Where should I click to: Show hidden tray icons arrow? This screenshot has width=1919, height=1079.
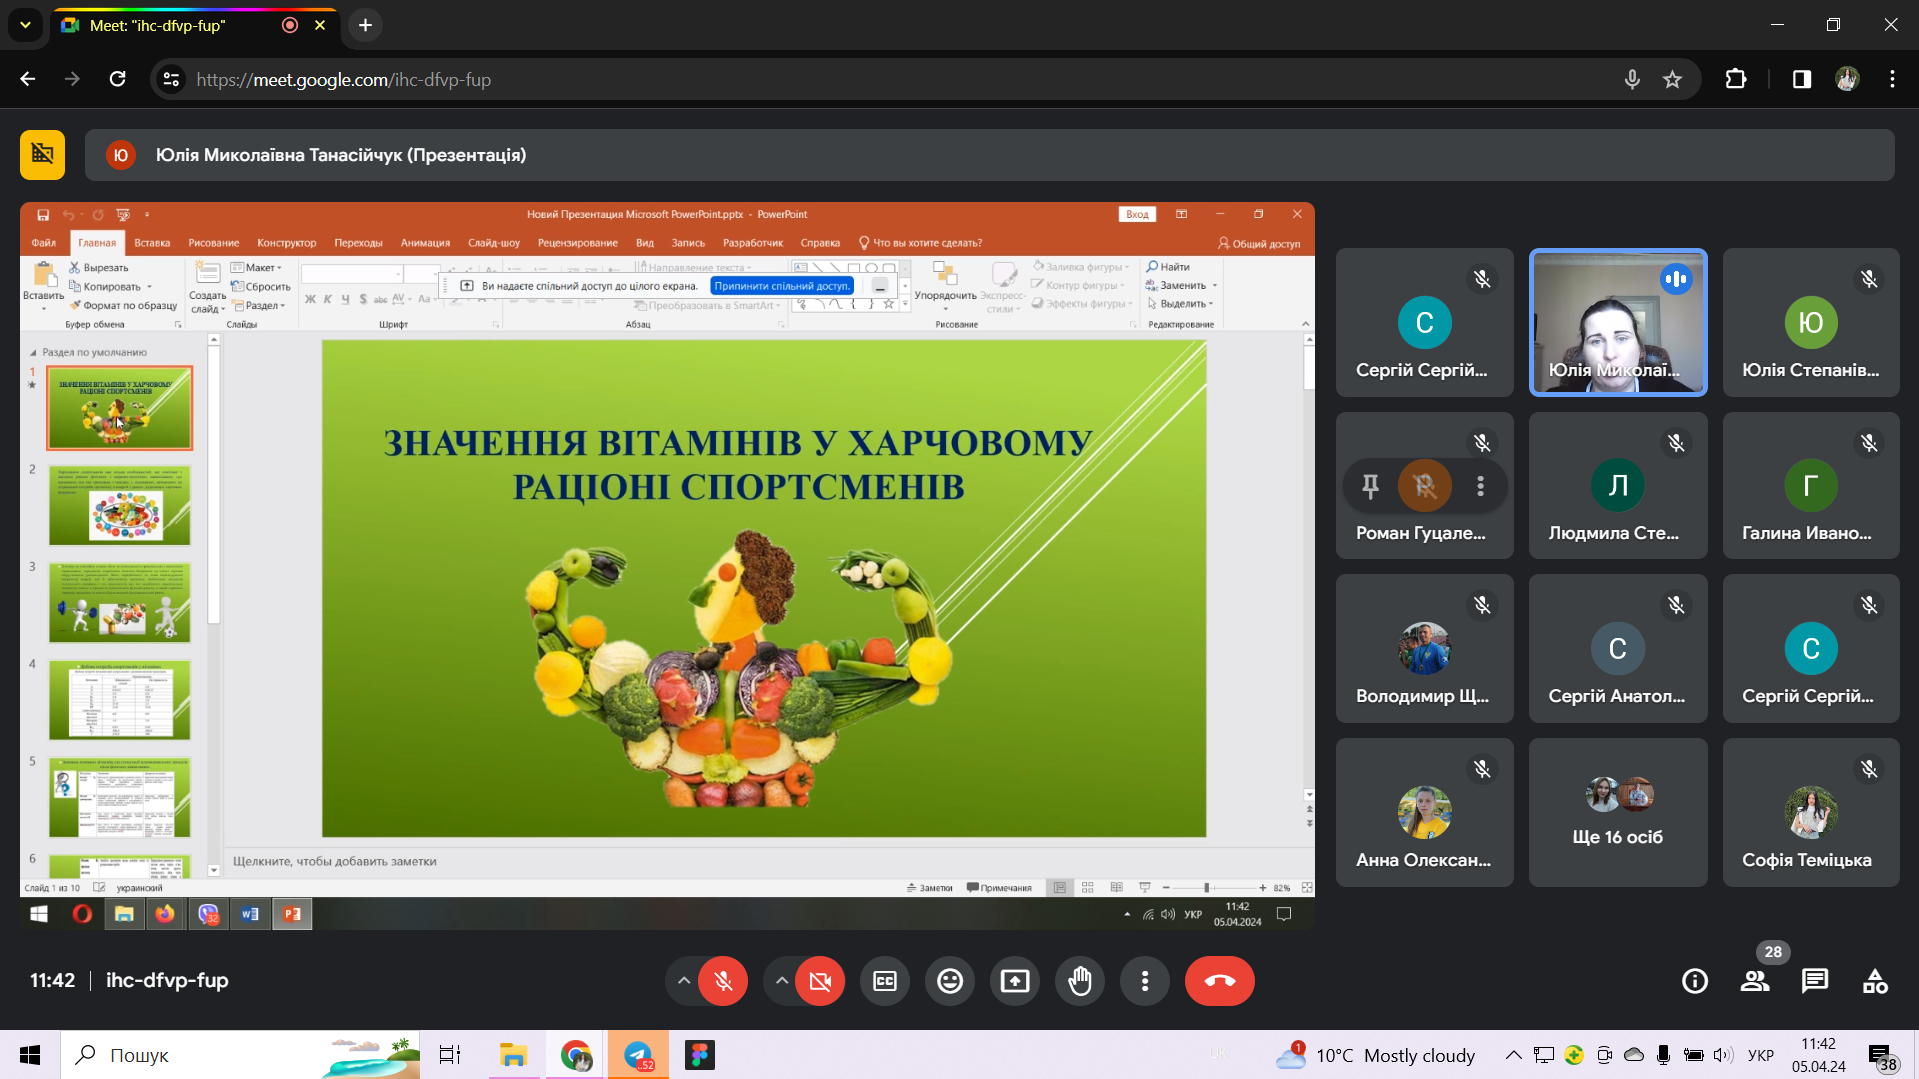click(x=1513, y=1055)
